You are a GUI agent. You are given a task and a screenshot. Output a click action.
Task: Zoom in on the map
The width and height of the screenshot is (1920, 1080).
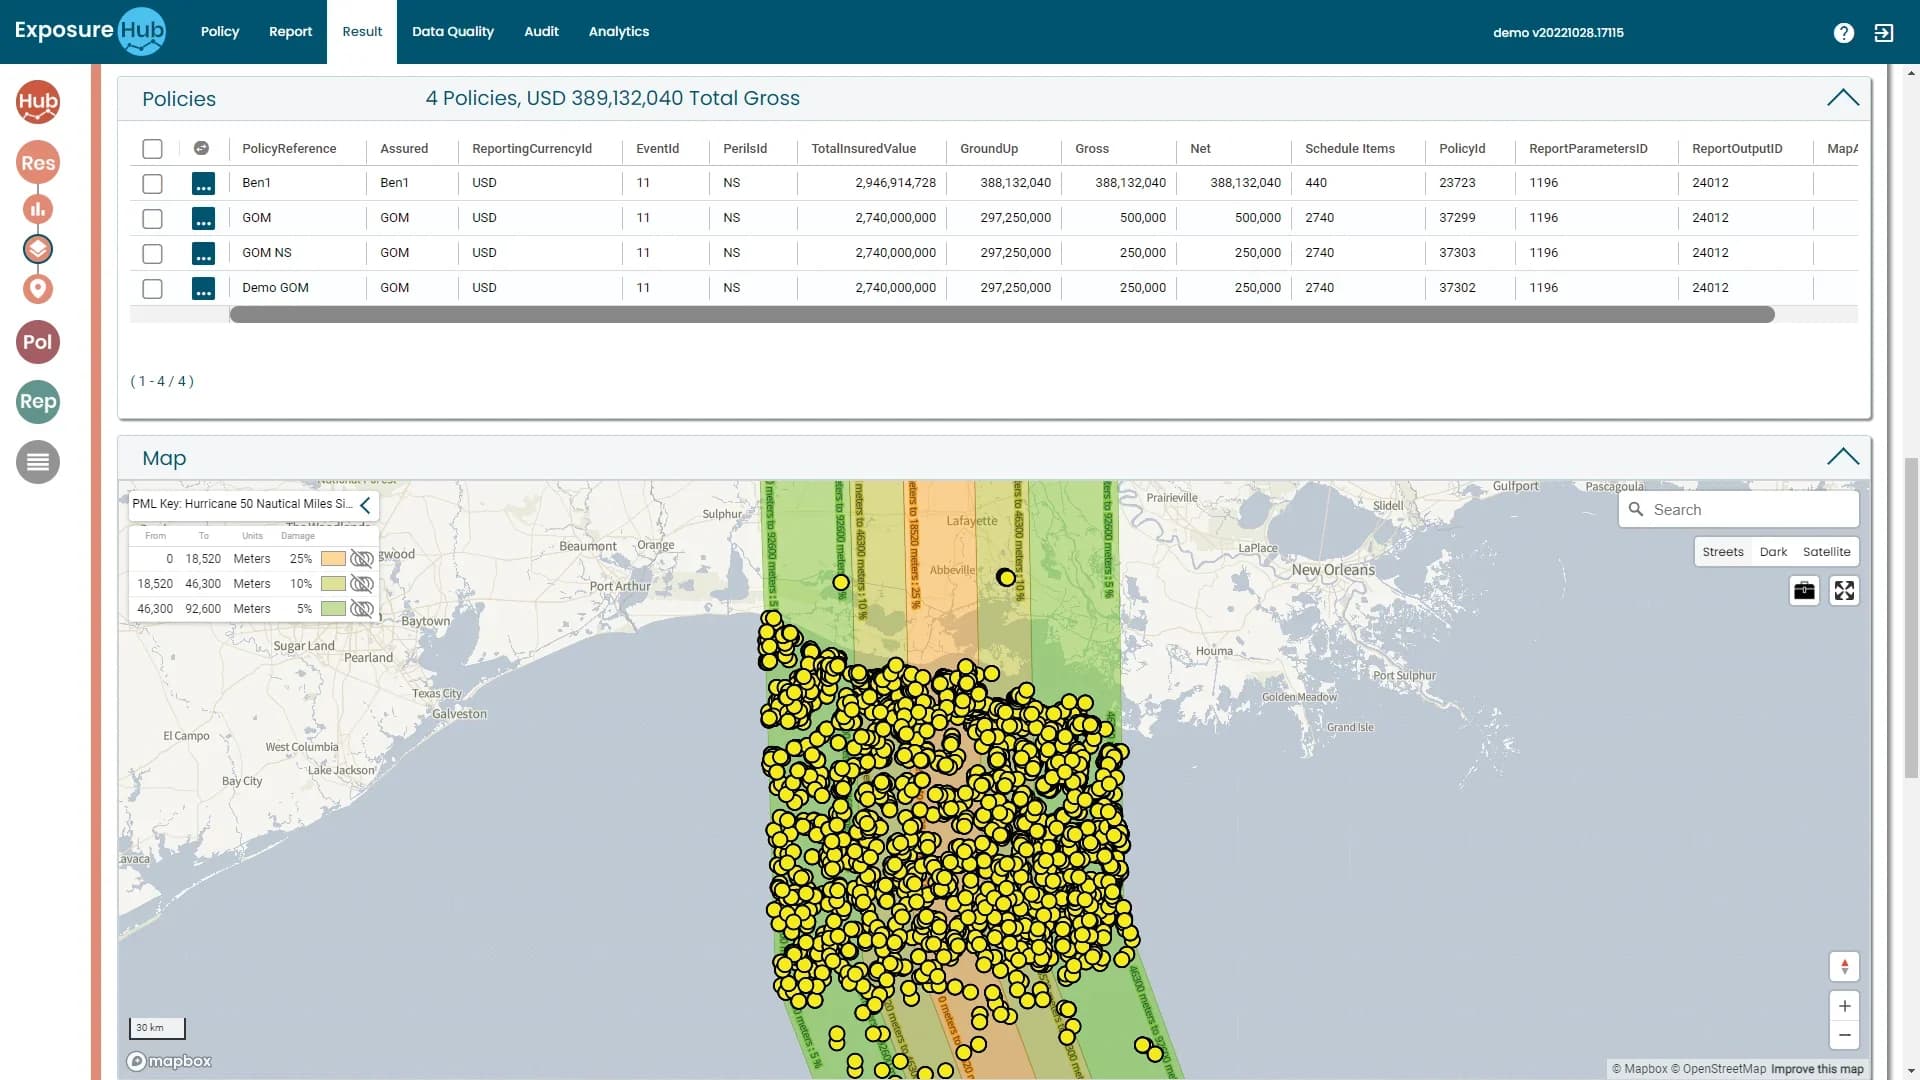(x=1844, y=1006)
